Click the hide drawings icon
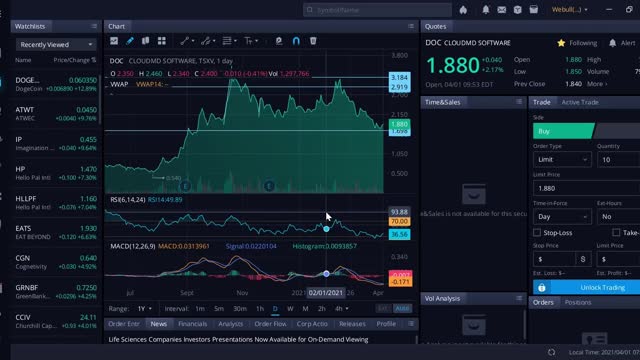The width and height of the screenshot is (640, 360). (x=279, y=41)
